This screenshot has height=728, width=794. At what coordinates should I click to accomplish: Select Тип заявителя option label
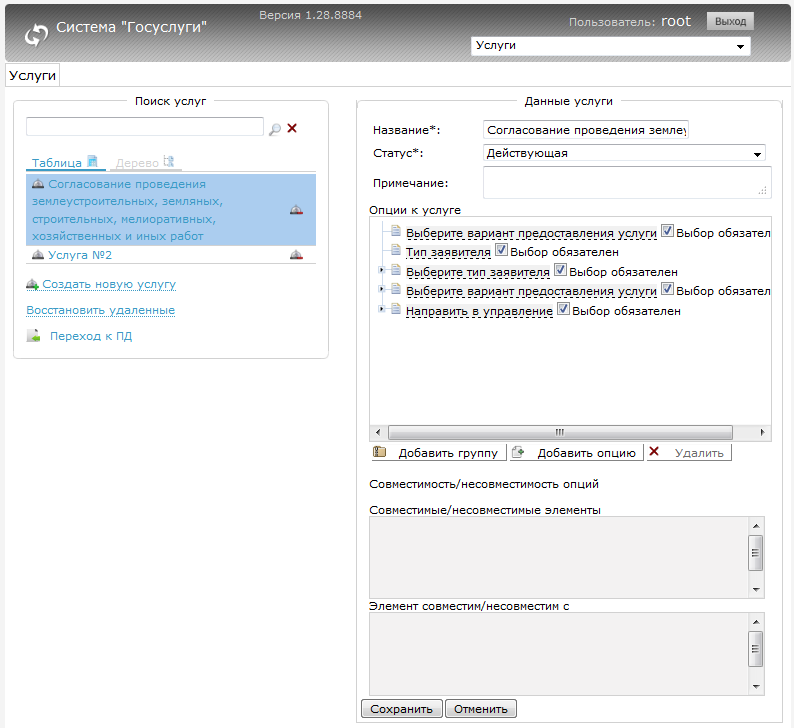448,252
